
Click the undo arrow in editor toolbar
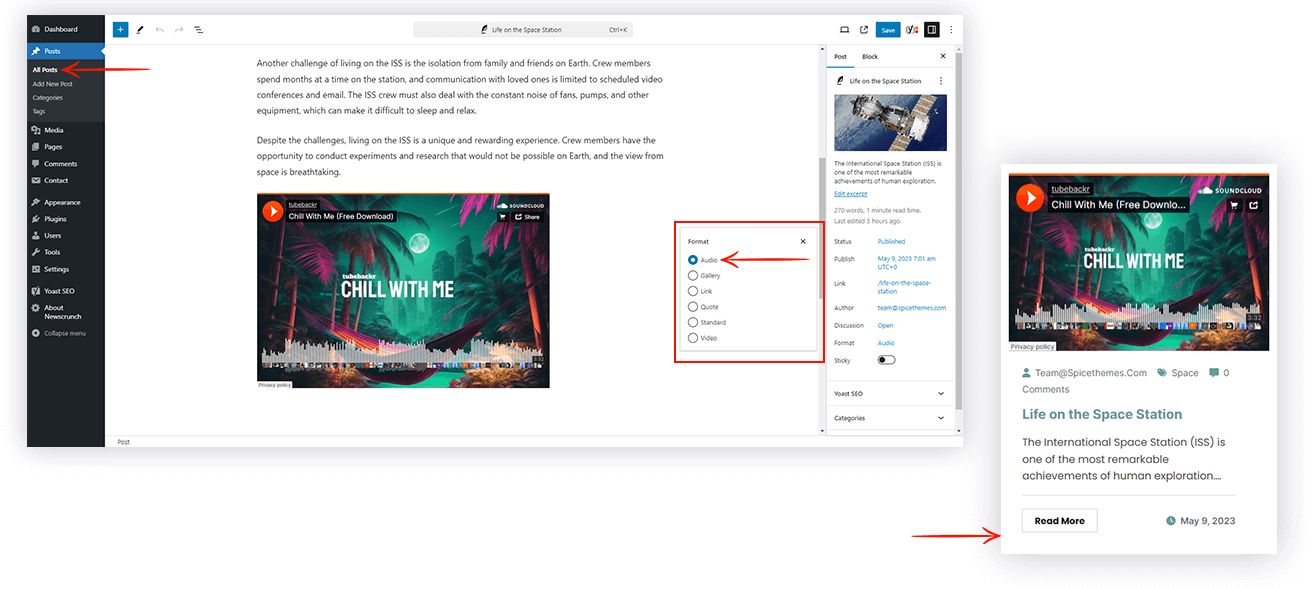tap(160, 30)
